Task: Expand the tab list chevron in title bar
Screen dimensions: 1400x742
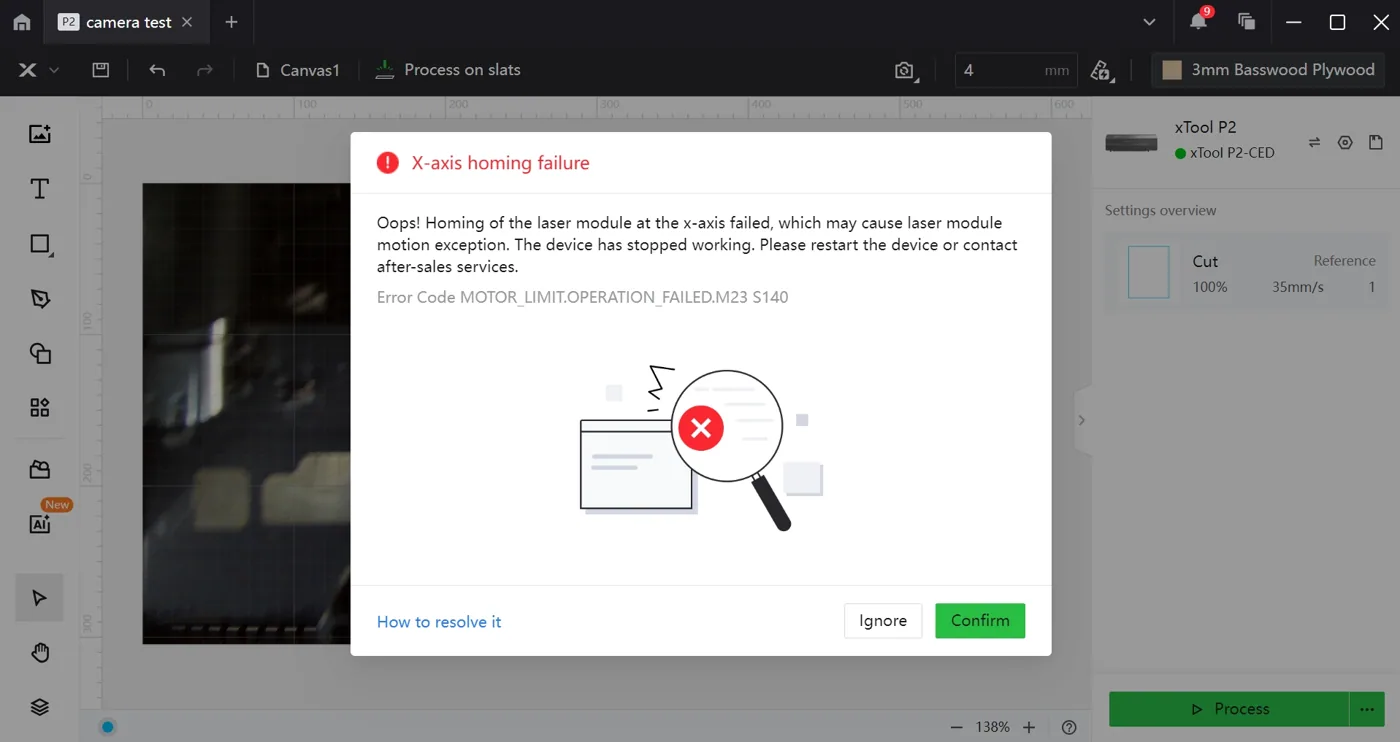Action: click(1149, 22)
